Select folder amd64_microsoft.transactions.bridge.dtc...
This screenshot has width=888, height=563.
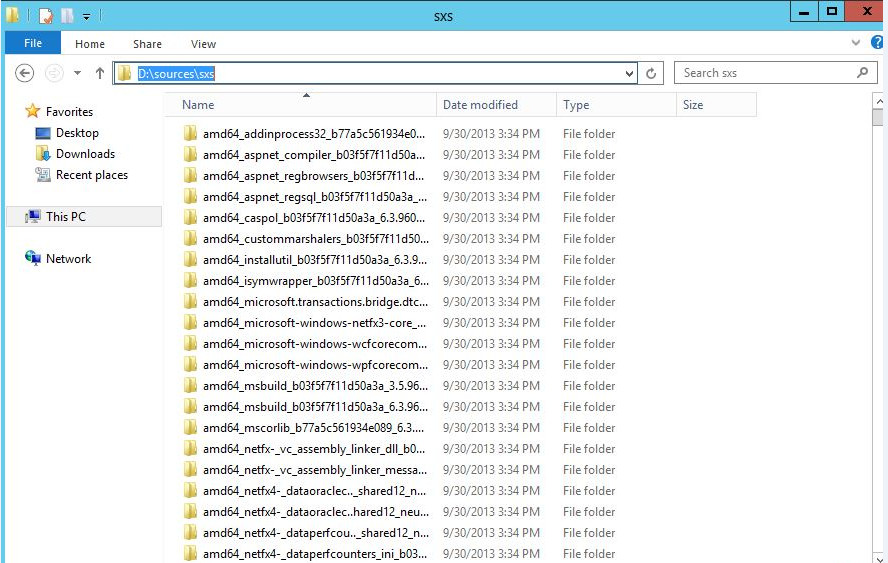(x=315, y=301)
